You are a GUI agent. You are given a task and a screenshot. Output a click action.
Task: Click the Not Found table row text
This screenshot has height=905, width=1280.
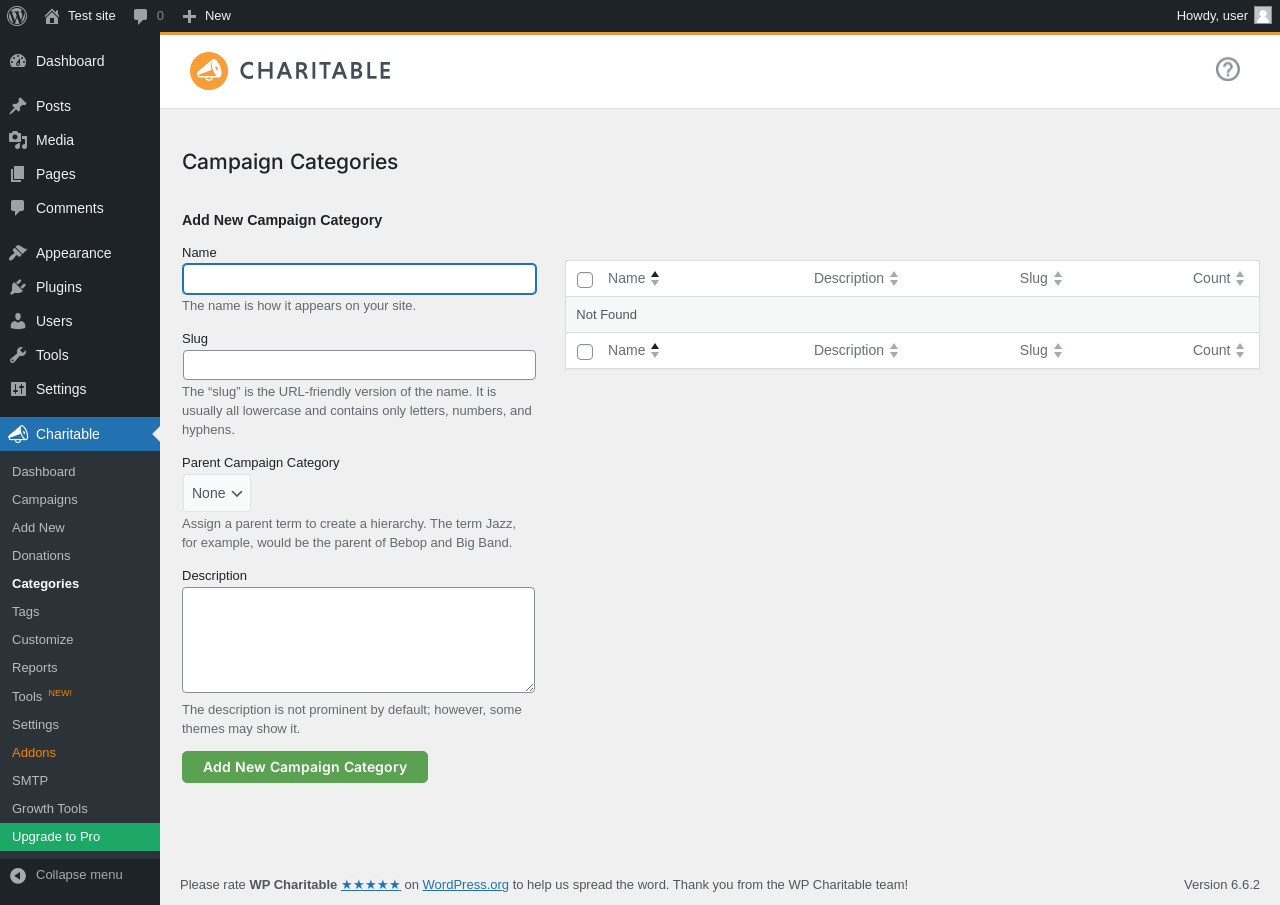(x=606, y=314)
